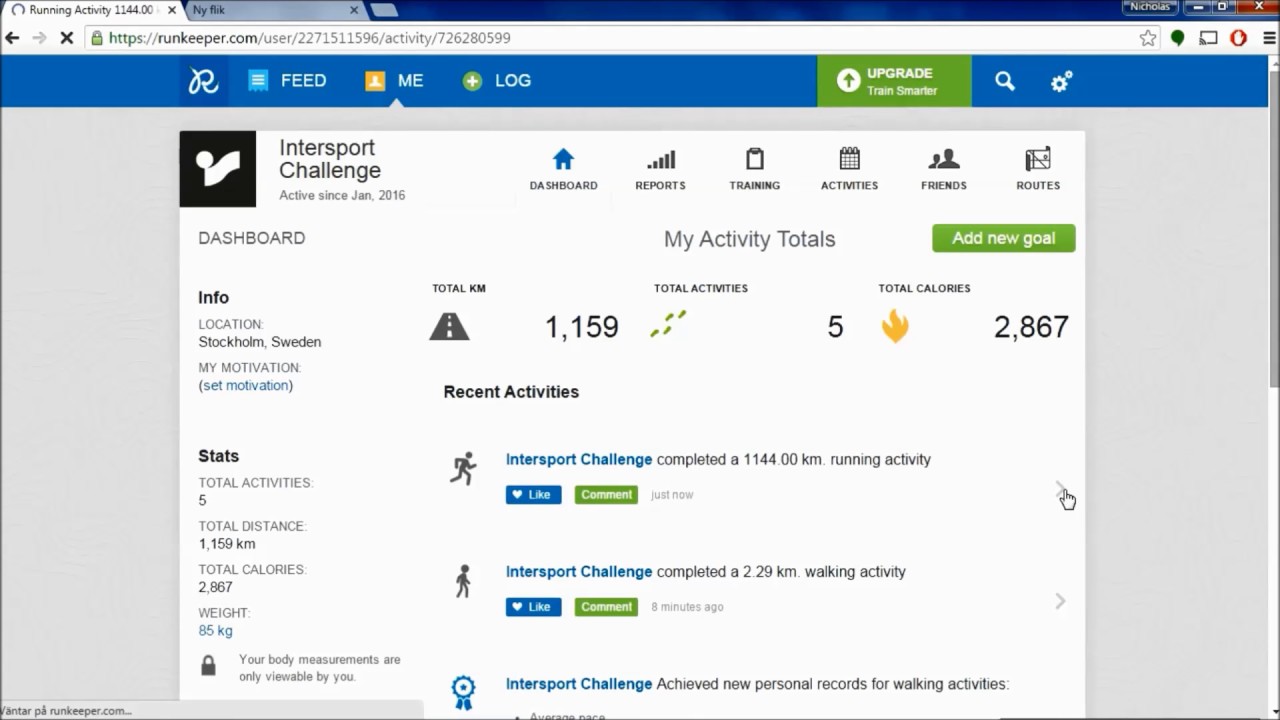The image size is (1280, 720).
Task: Click walking figure icon for 2.29 km activity
Action: [463, 581]
